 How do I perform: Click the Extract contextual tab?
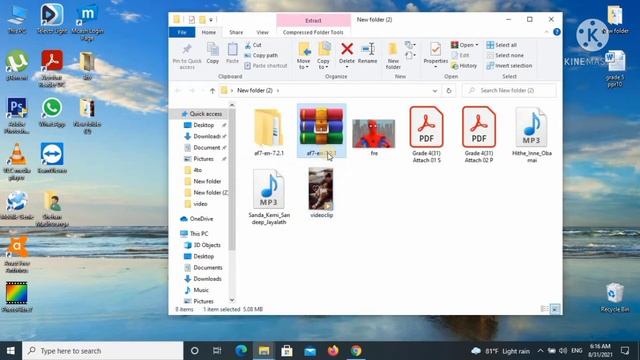click(313, 20)
